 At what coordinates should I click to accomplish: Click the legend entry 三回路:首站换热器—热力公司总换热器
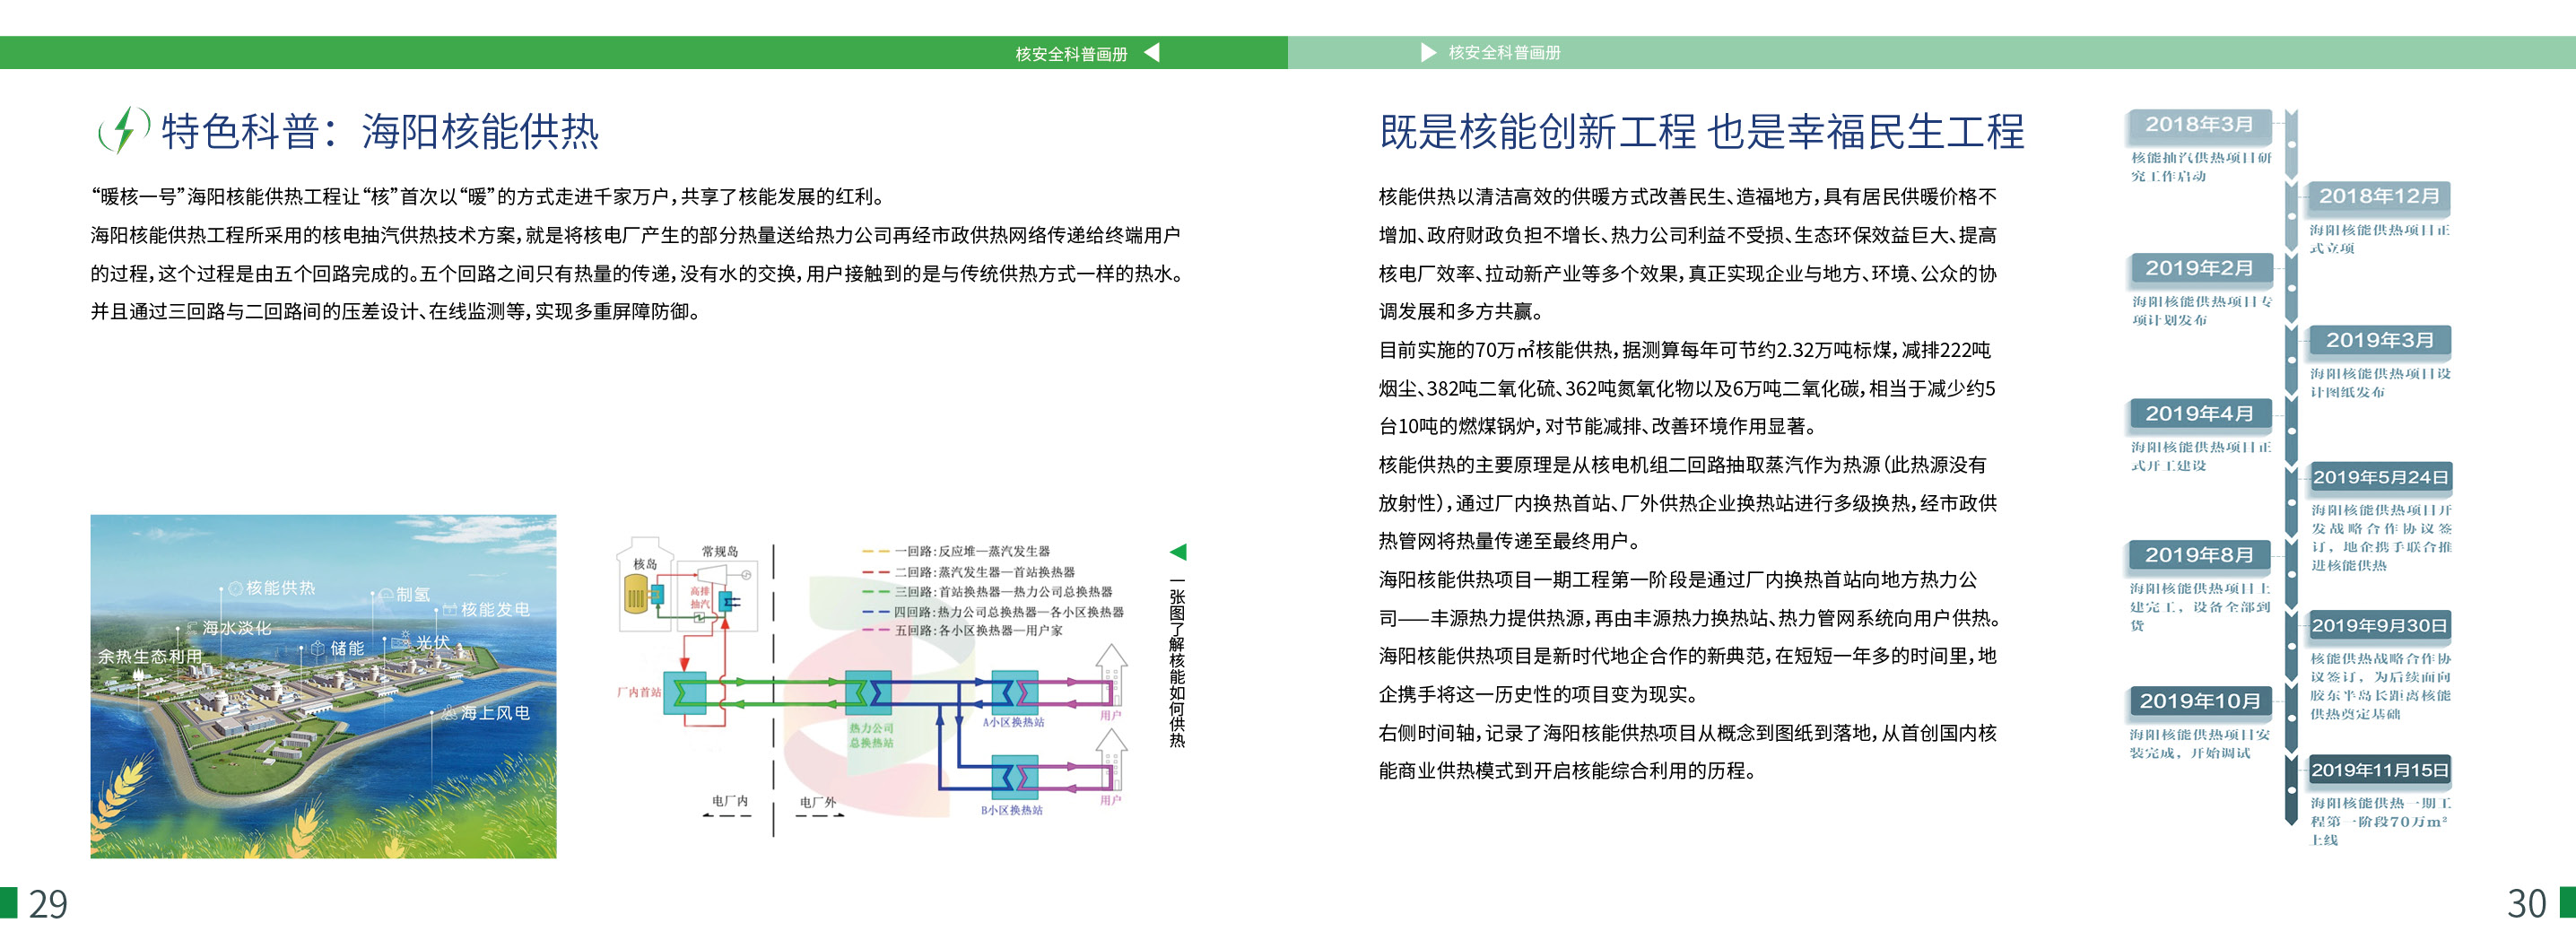coord(987,592)
